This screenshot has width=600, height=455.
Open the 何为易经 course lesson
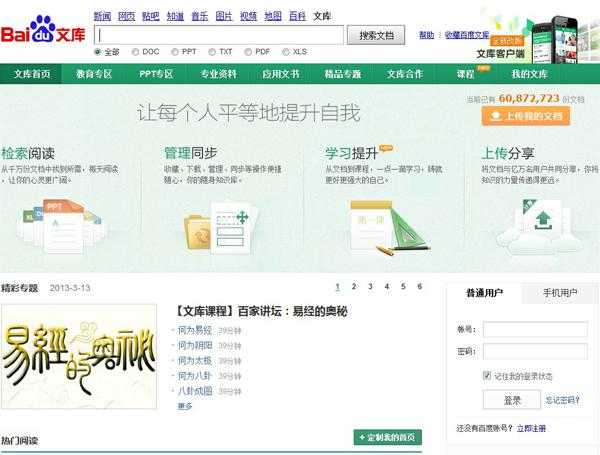(x=195, y=330)
